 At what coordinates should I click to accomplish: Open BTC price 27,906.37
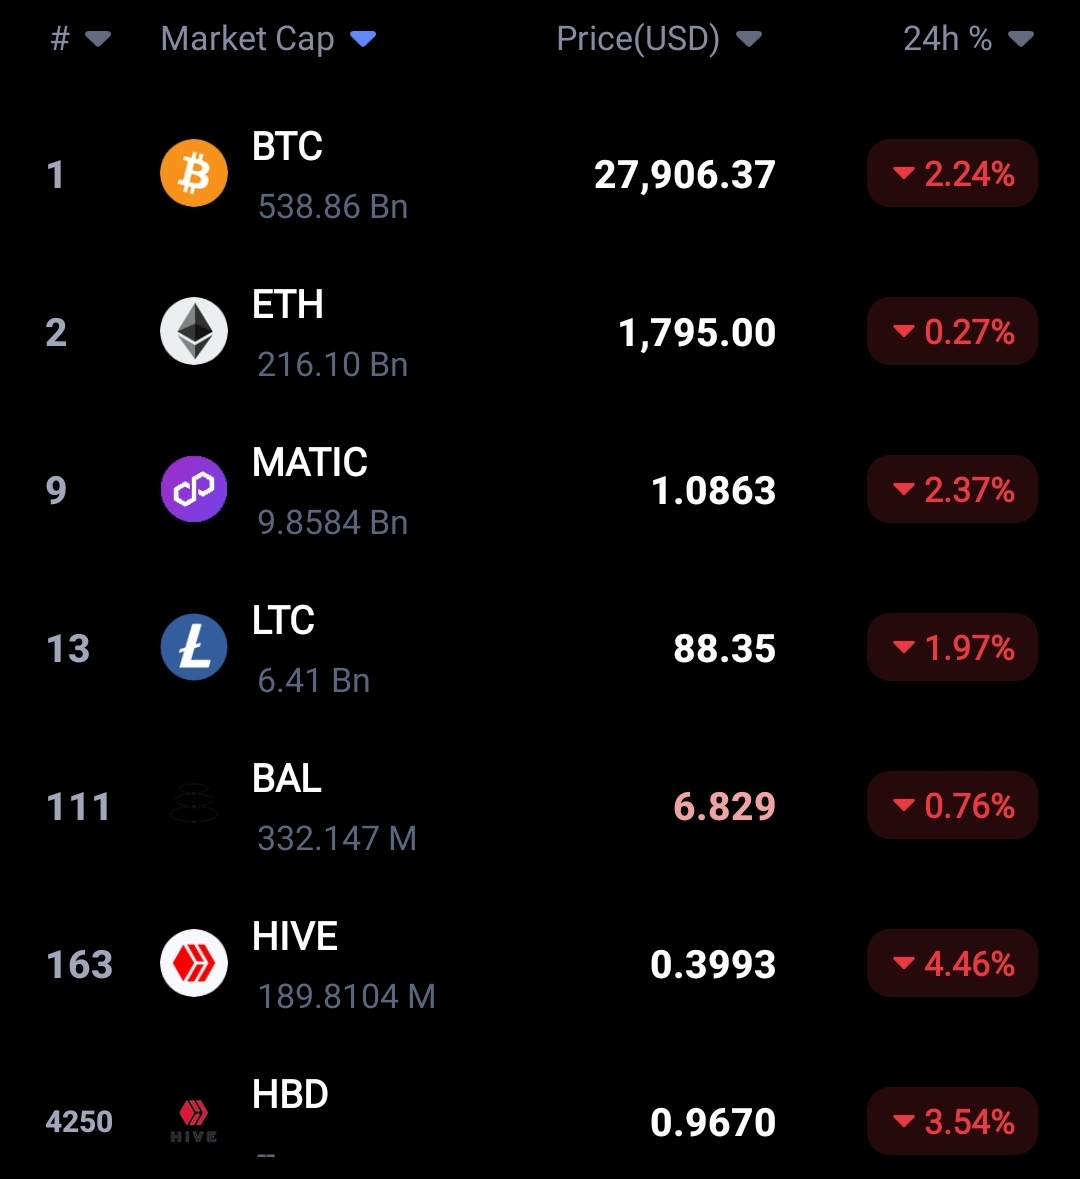pos(684,174)
